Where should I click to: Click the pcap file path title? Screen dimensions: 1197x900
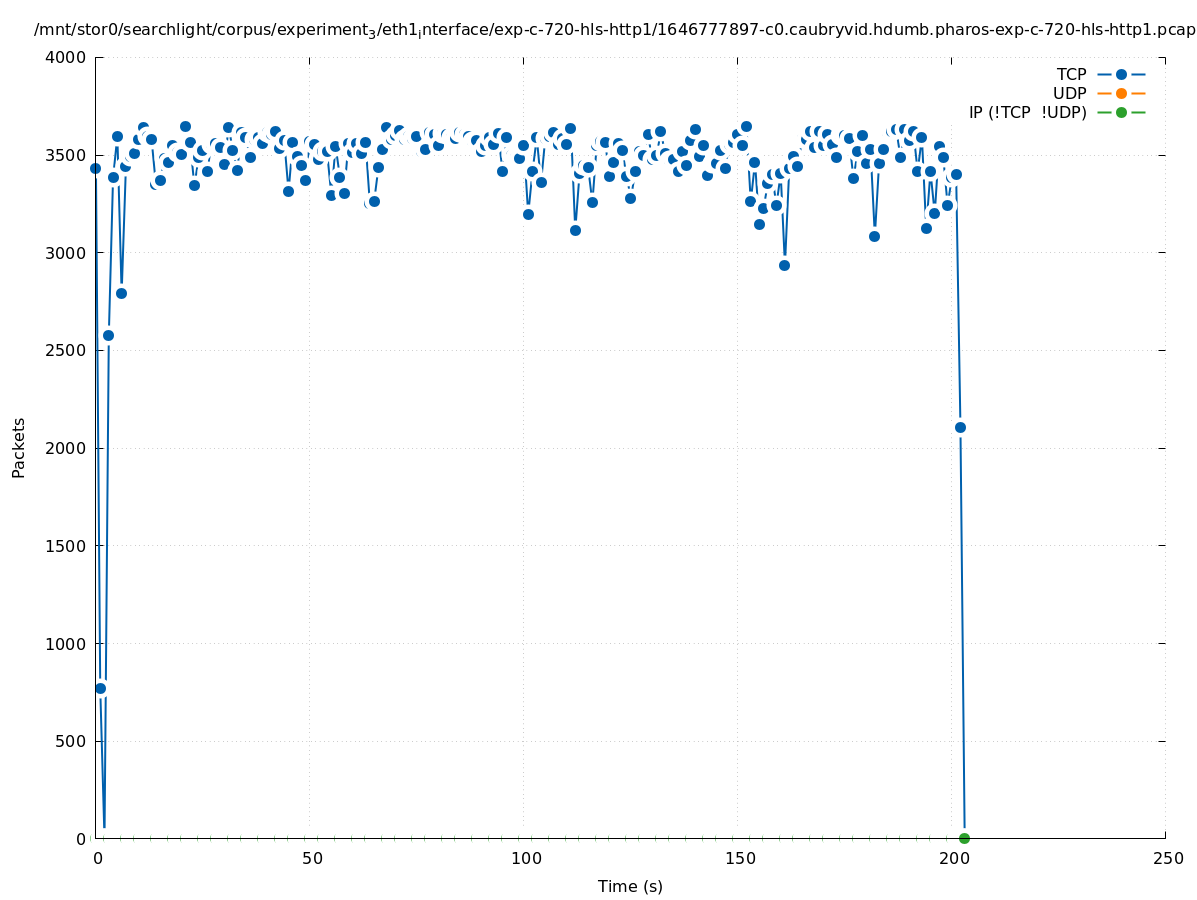tap(614, 30)
